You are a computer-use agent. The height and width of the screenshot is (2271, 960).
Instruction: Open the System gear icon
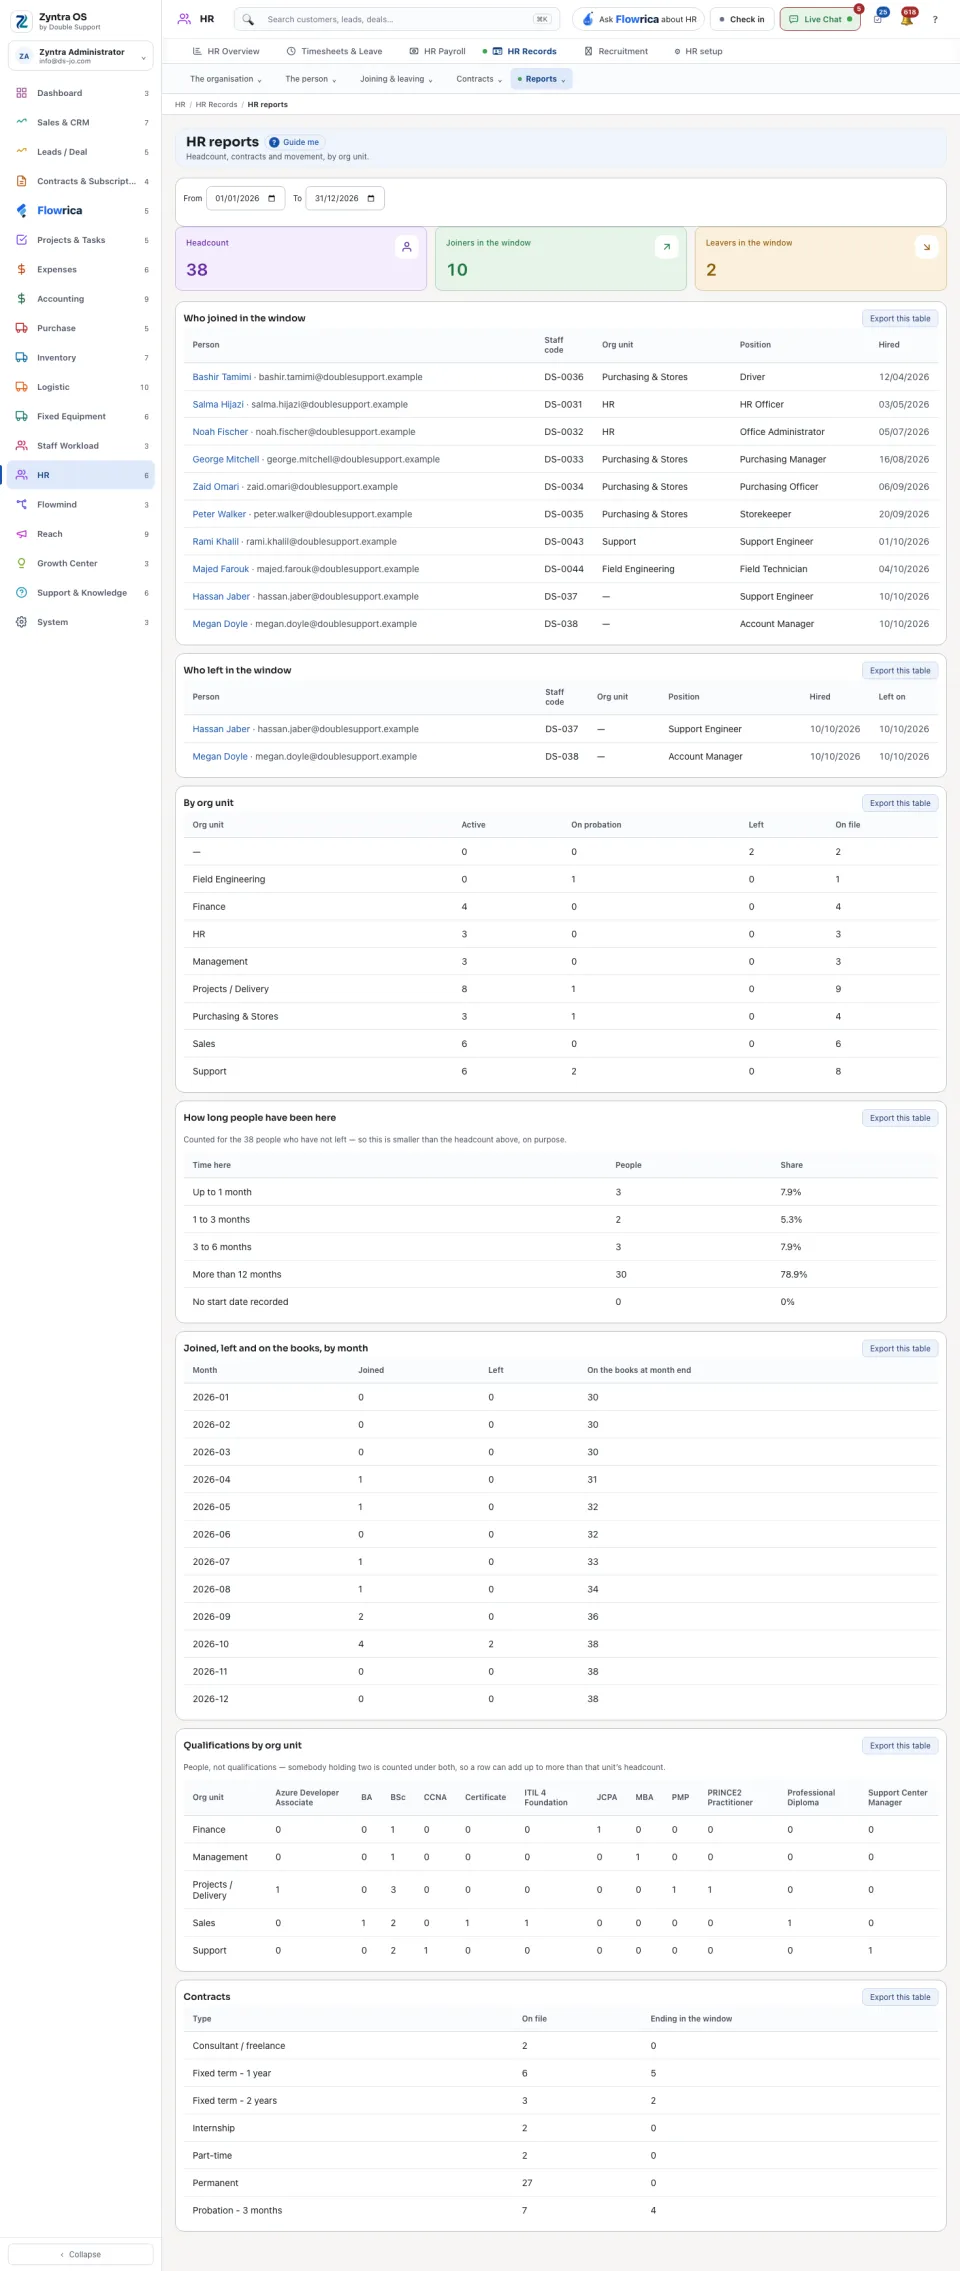pos(22,622)
